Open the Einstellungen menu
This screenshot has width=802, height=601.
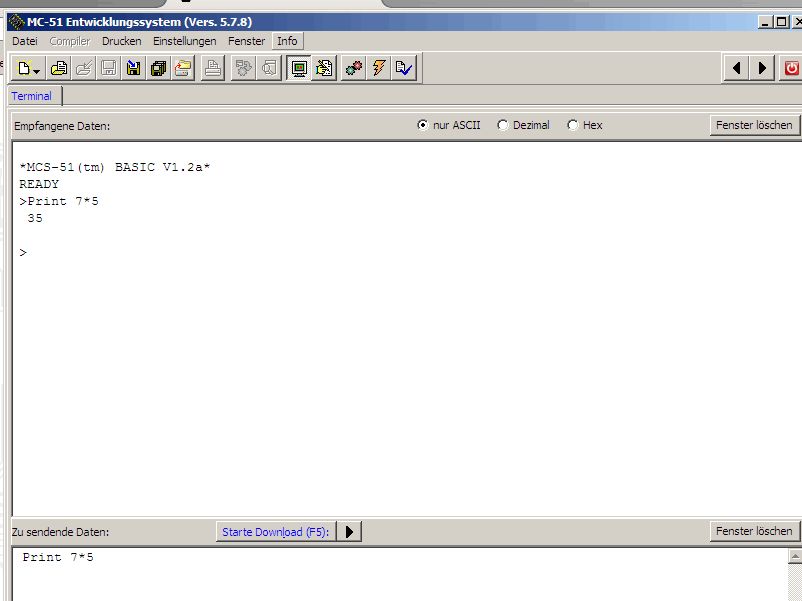185,41
